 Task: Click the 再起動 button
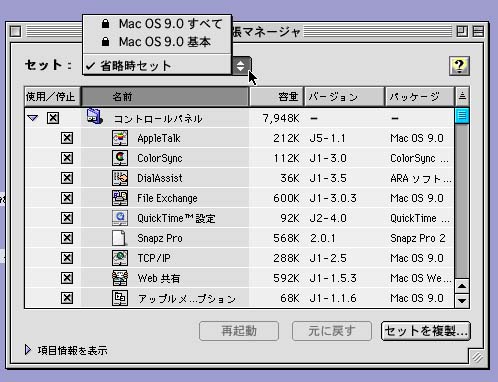239,331
